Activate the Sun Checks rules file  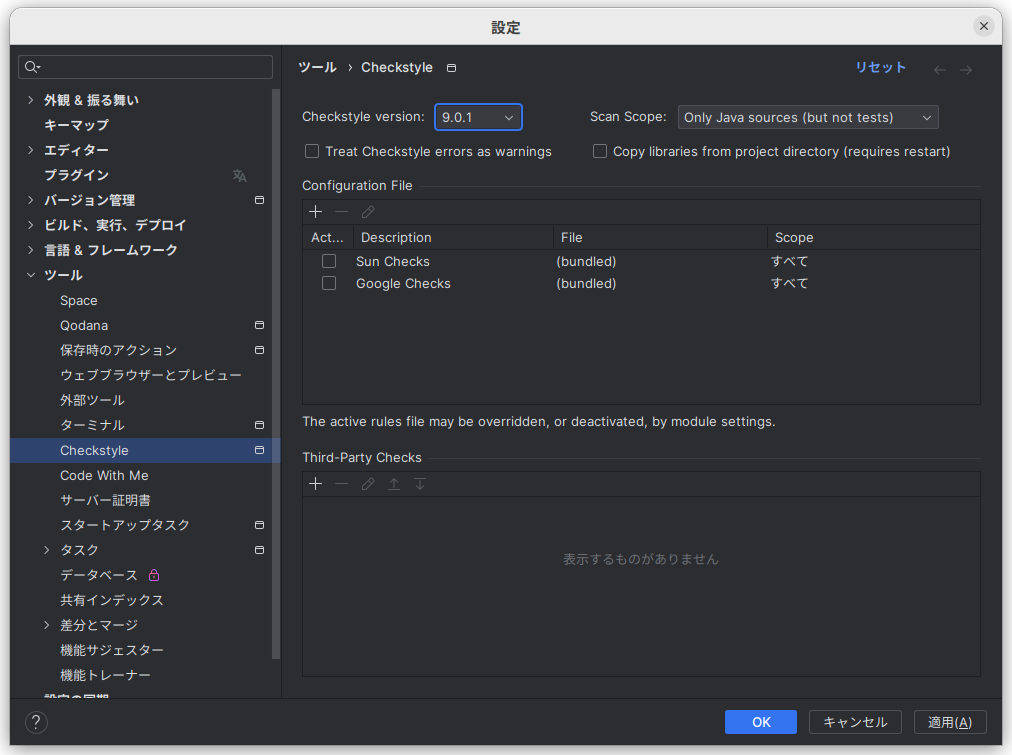pyautogui.click(x=329, y=261)
